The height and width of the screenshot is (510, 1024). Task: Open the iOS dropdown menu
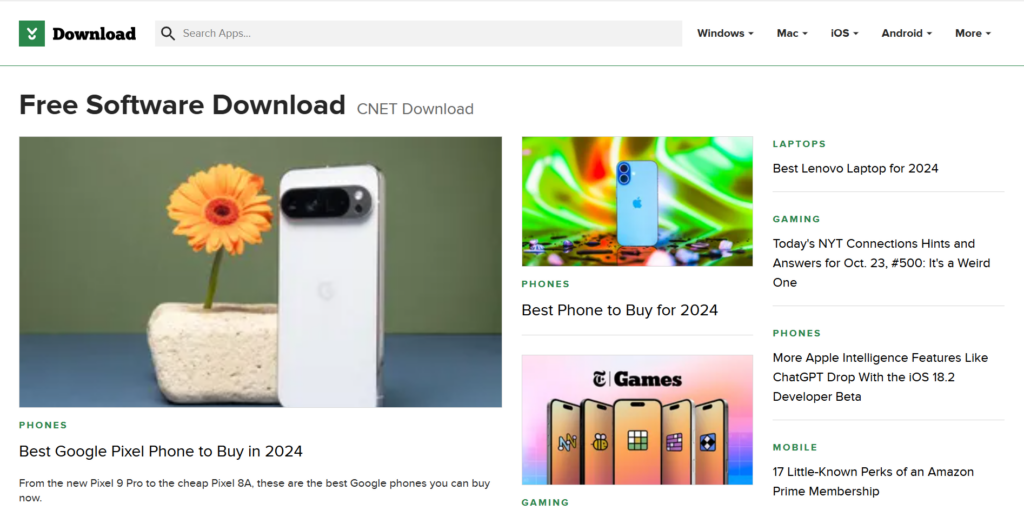click(x=844, y=33)
